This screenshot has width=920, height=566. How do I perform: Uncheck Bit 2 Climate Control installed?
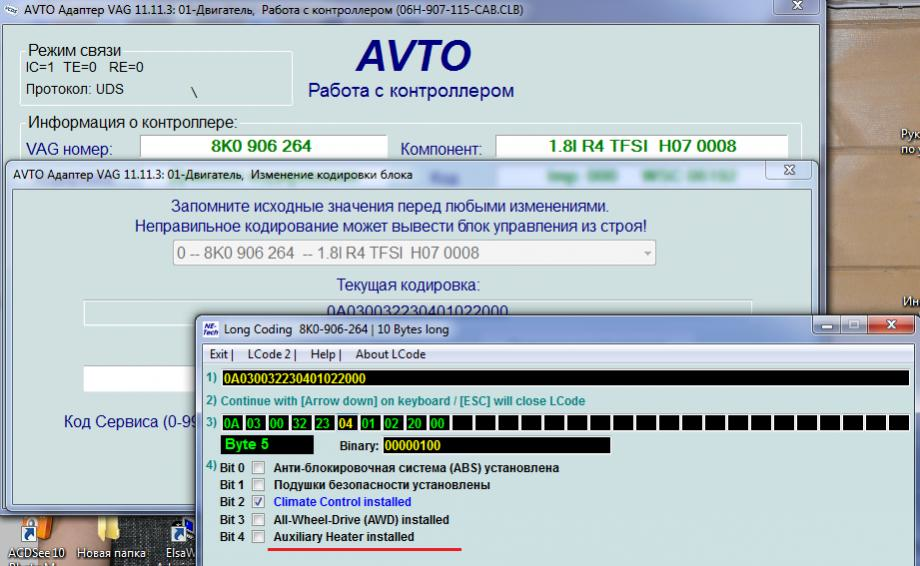click(x=258, y=501)
